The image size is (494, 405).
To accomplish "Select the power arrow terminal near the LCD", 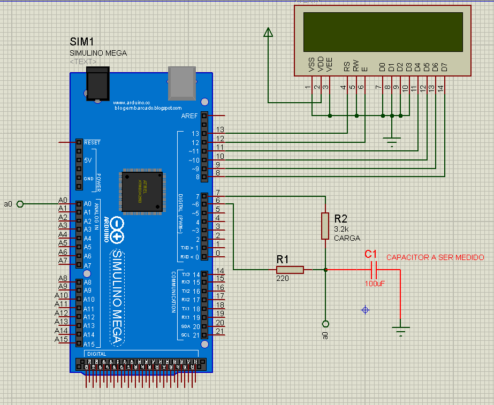I will [268, 32].
